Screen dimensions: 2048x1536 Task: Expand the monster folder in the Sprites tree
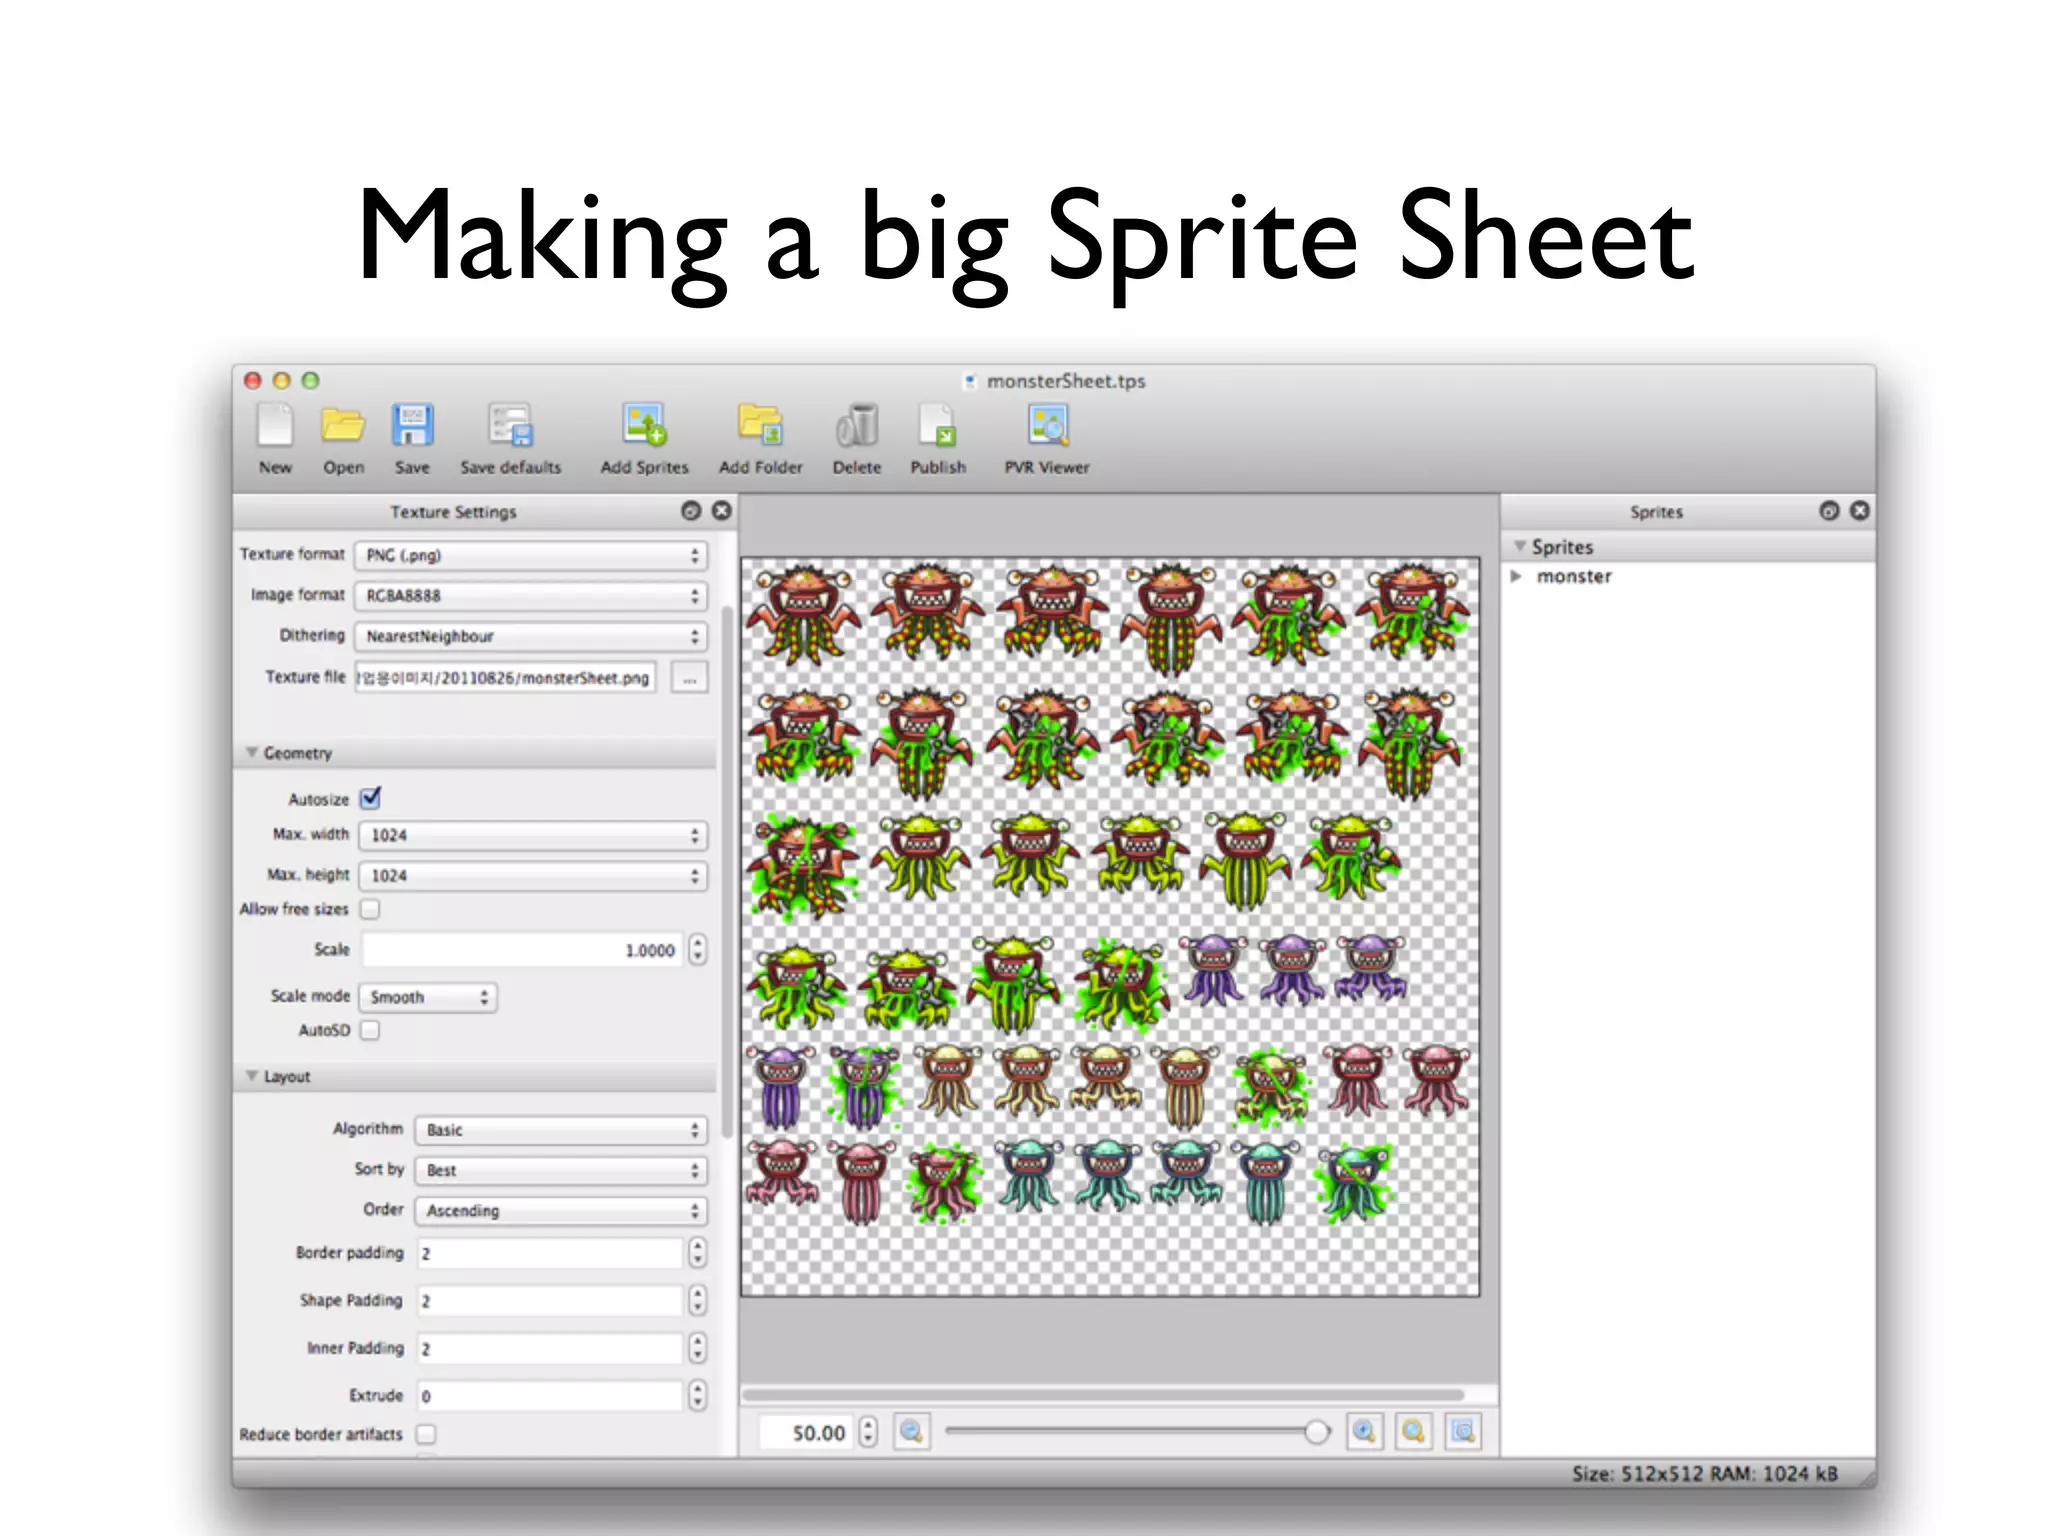[1516, 577]
